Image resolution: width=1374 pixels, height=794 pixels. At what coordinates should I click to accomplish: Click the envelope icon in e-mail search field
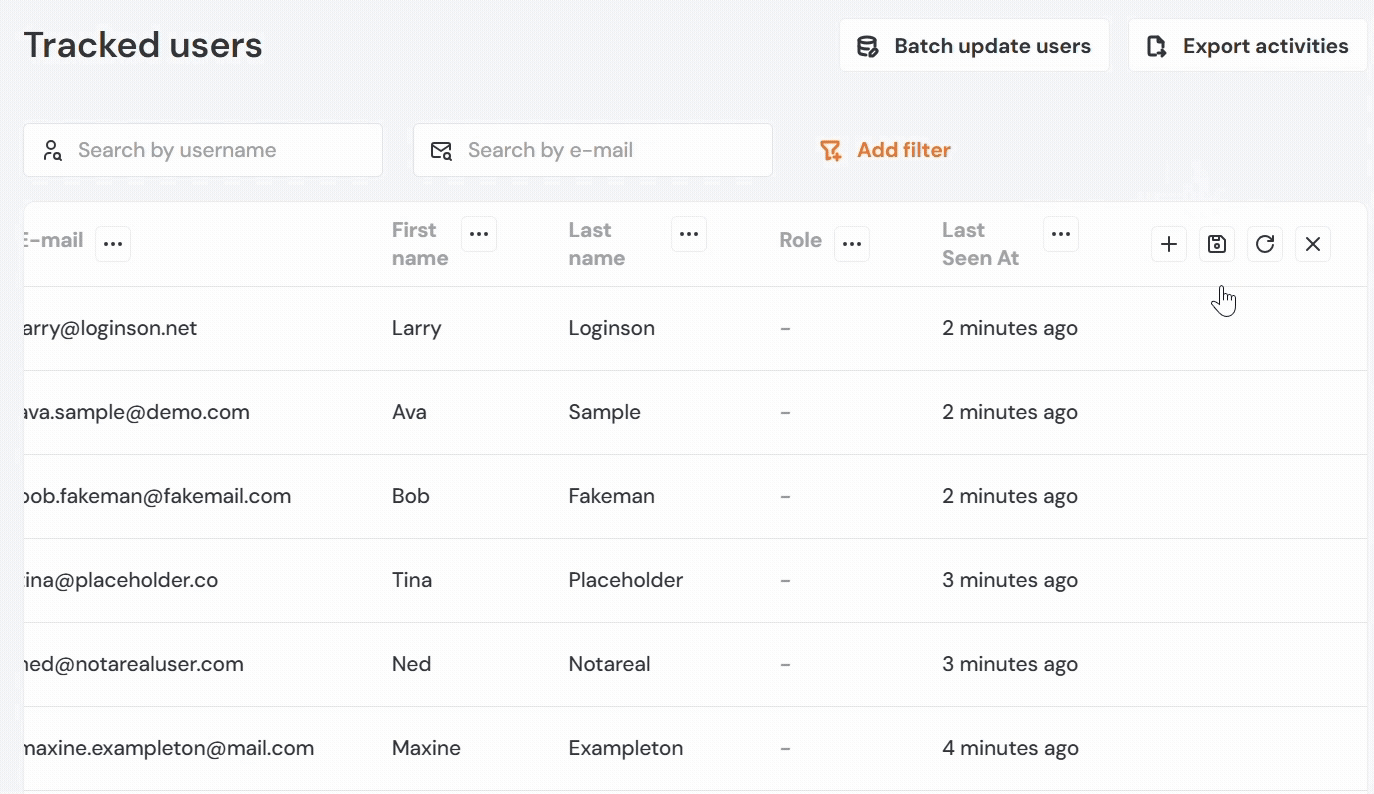(441, 150)
